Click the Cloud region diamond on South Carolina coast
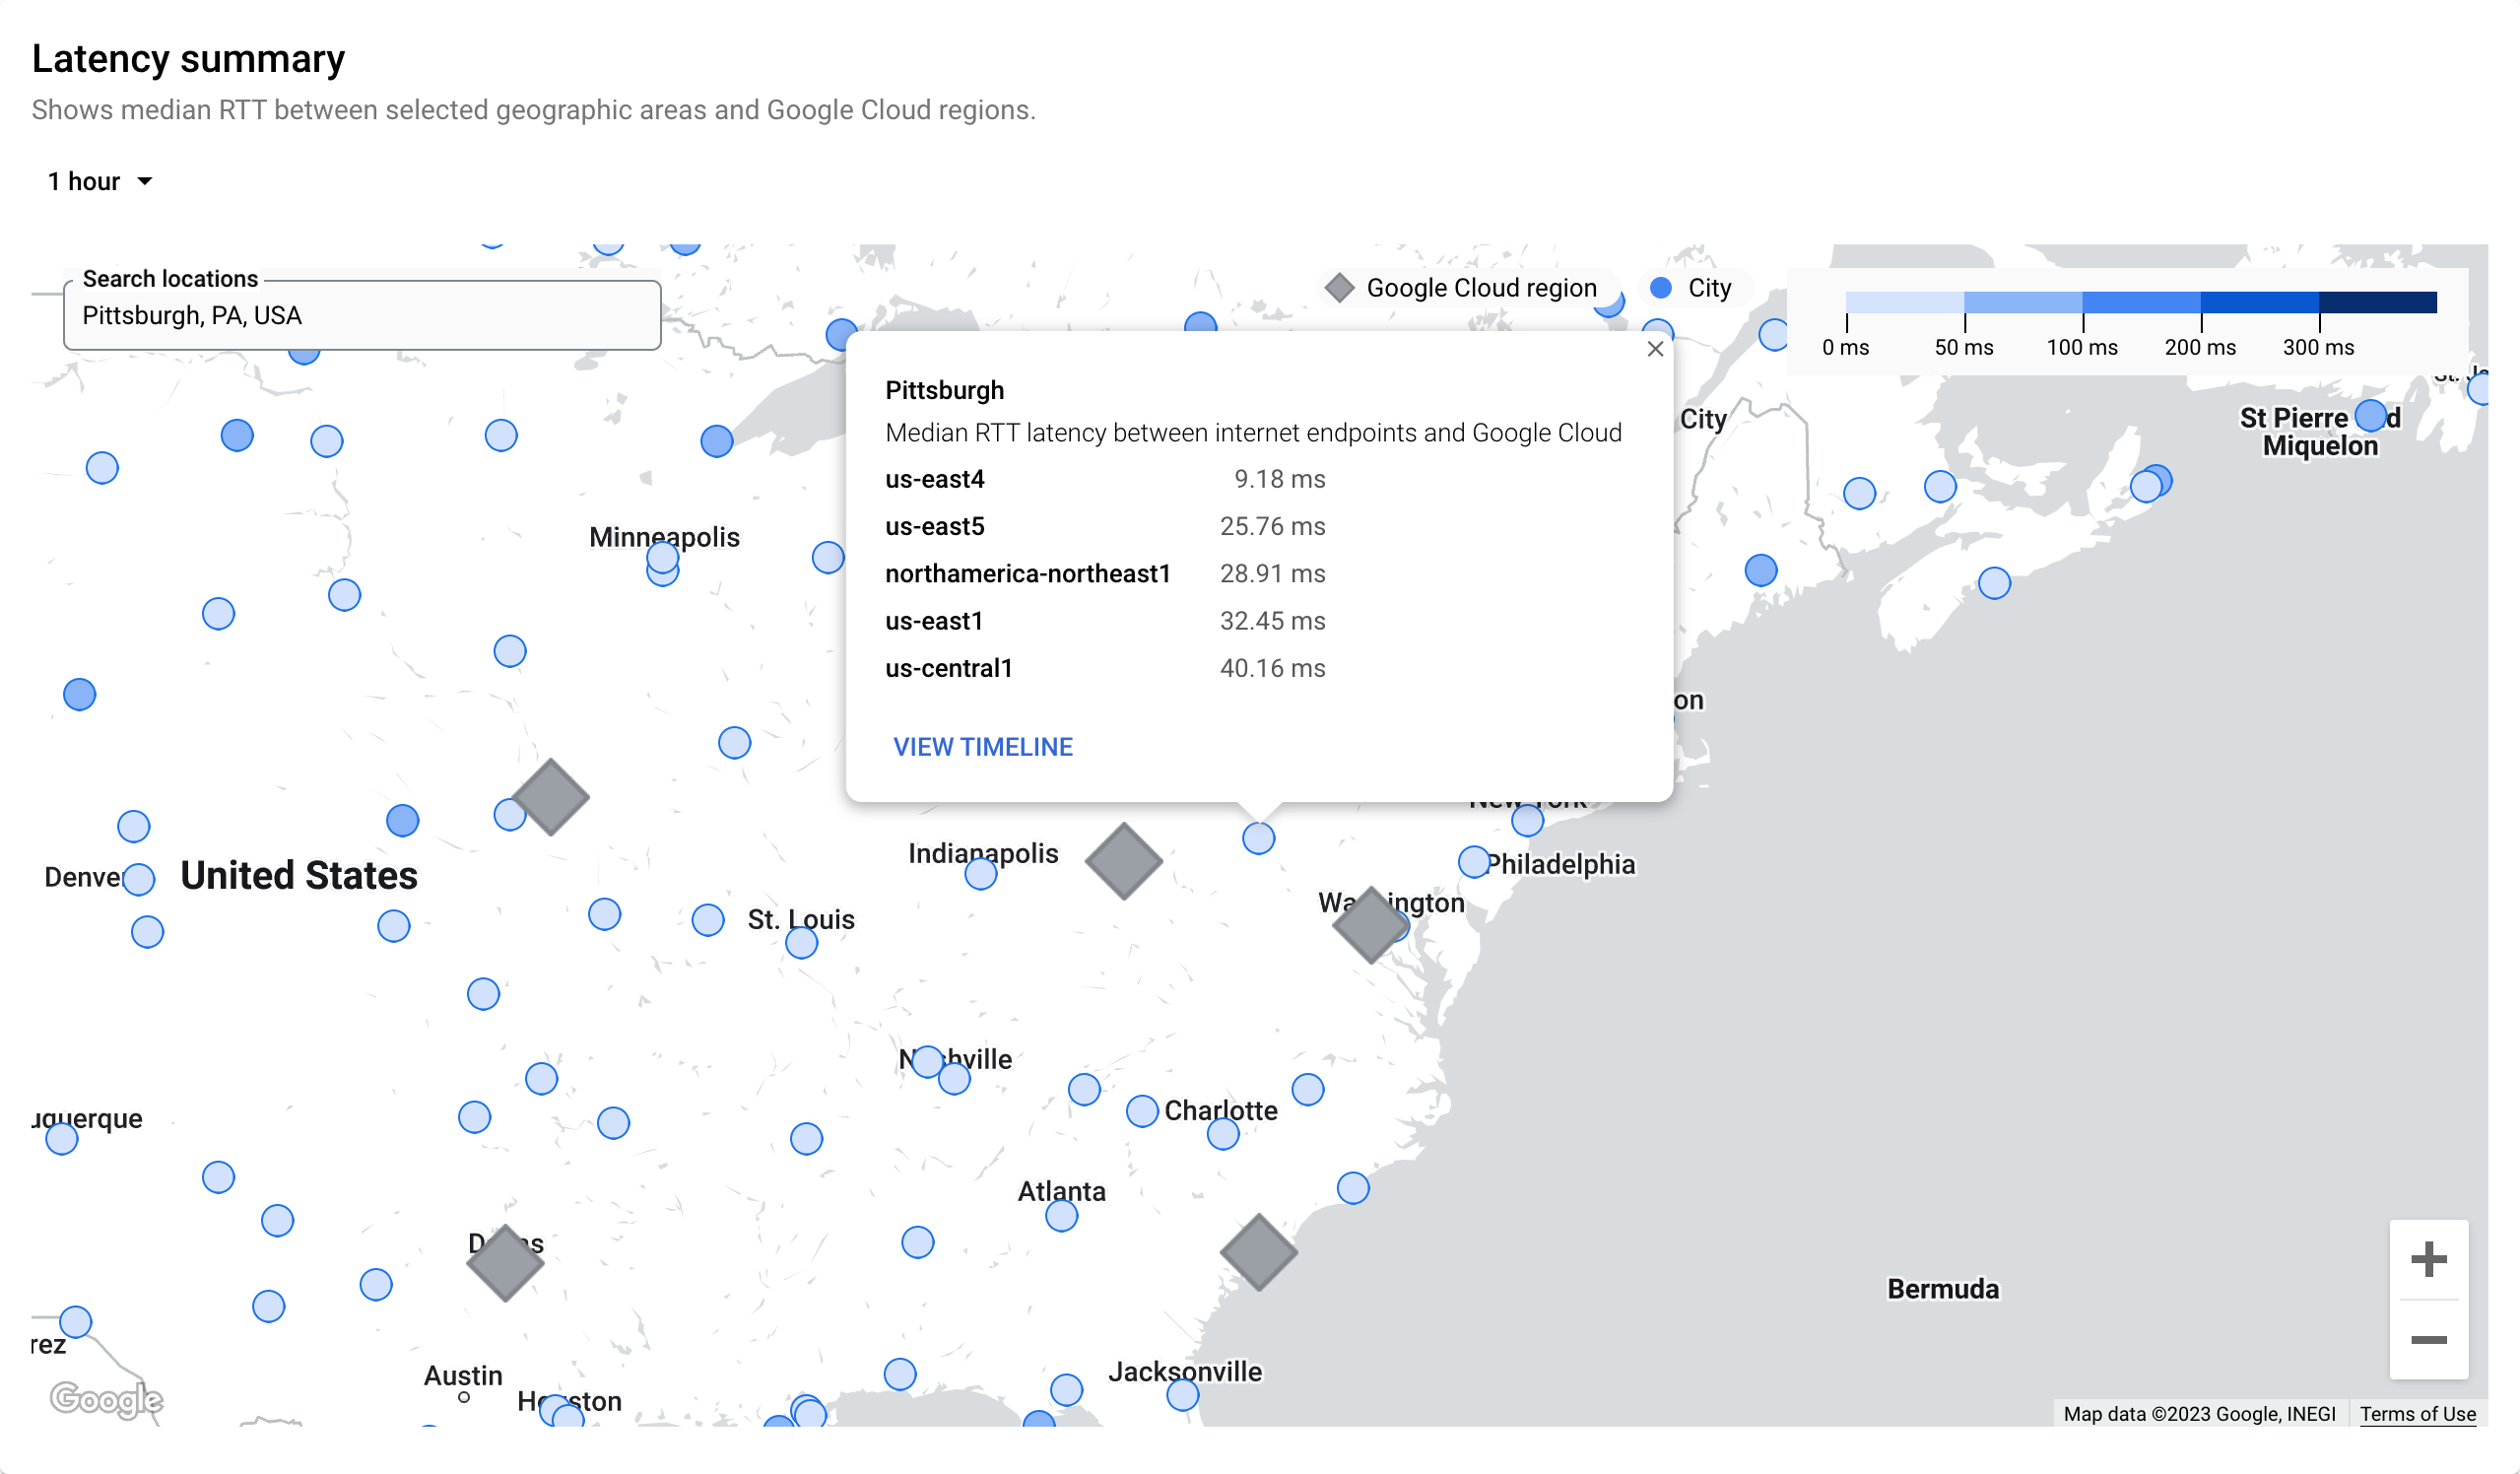The height and width of the screenshot is (1474, 2520). [1258, 1252]
